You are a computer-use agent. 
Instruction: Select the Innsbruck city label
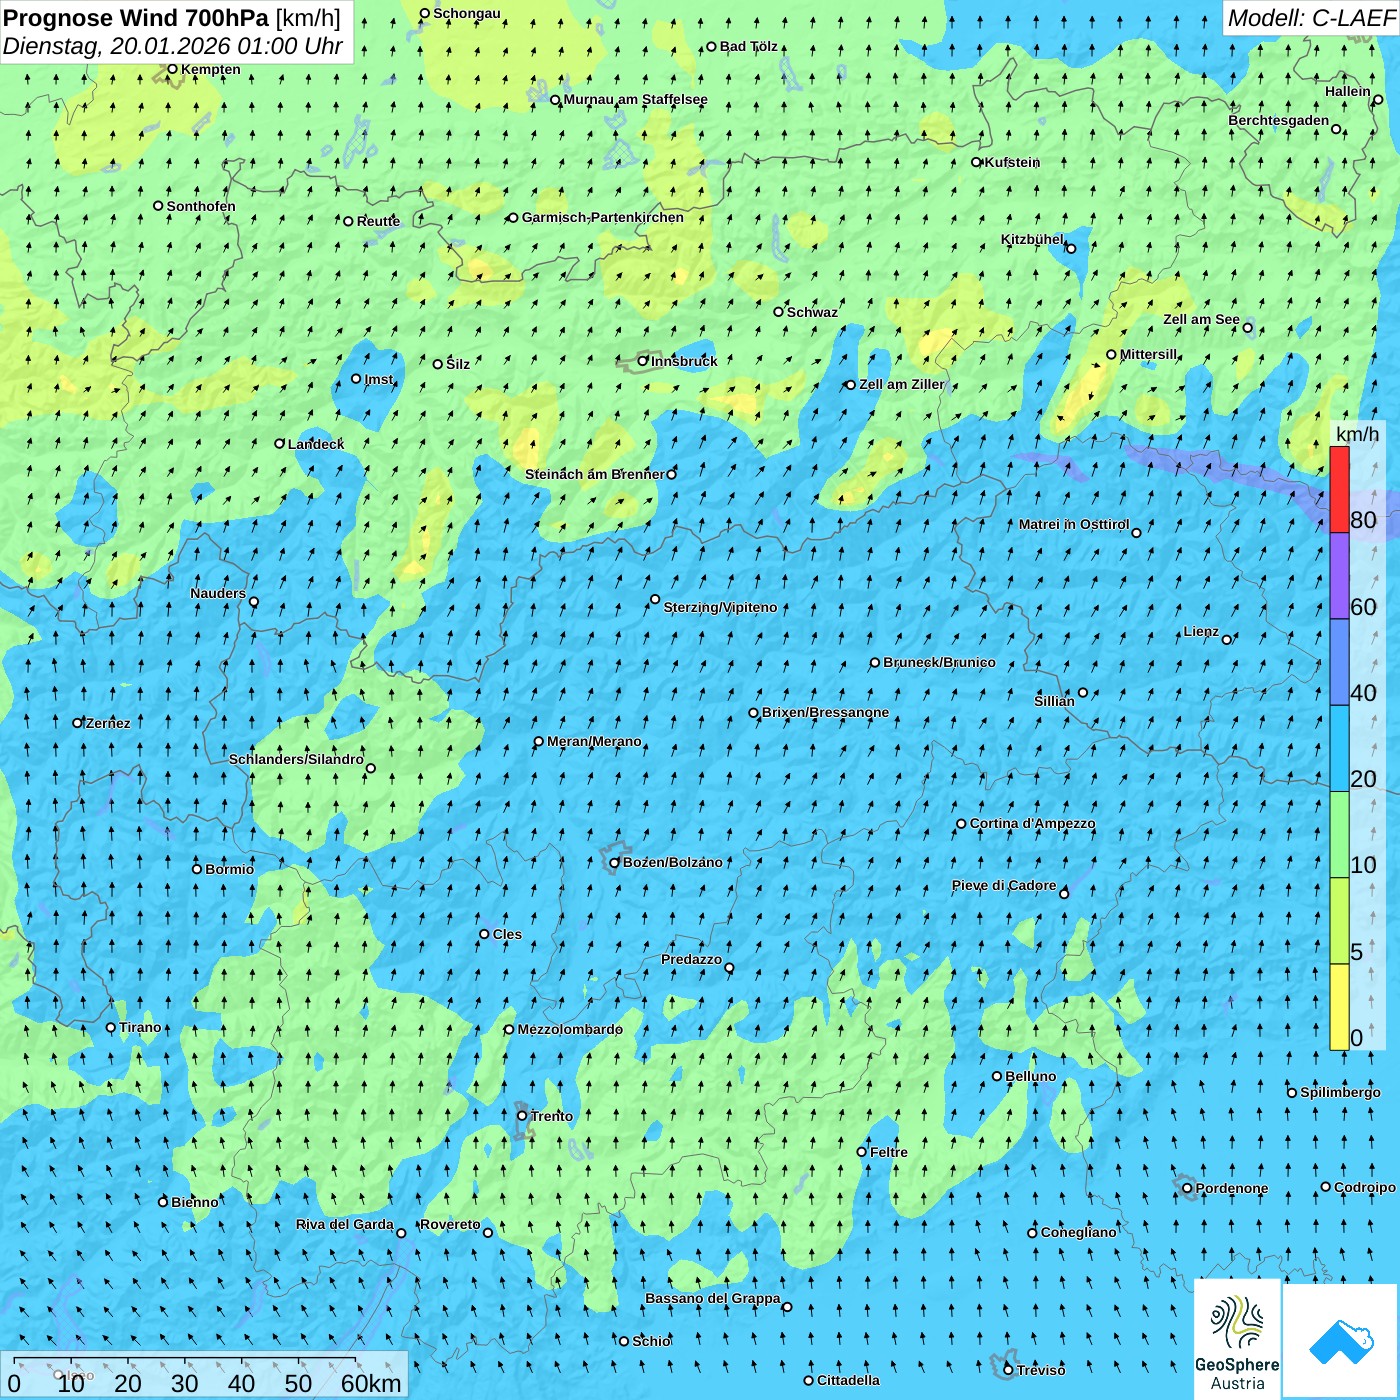click(684, 361)
